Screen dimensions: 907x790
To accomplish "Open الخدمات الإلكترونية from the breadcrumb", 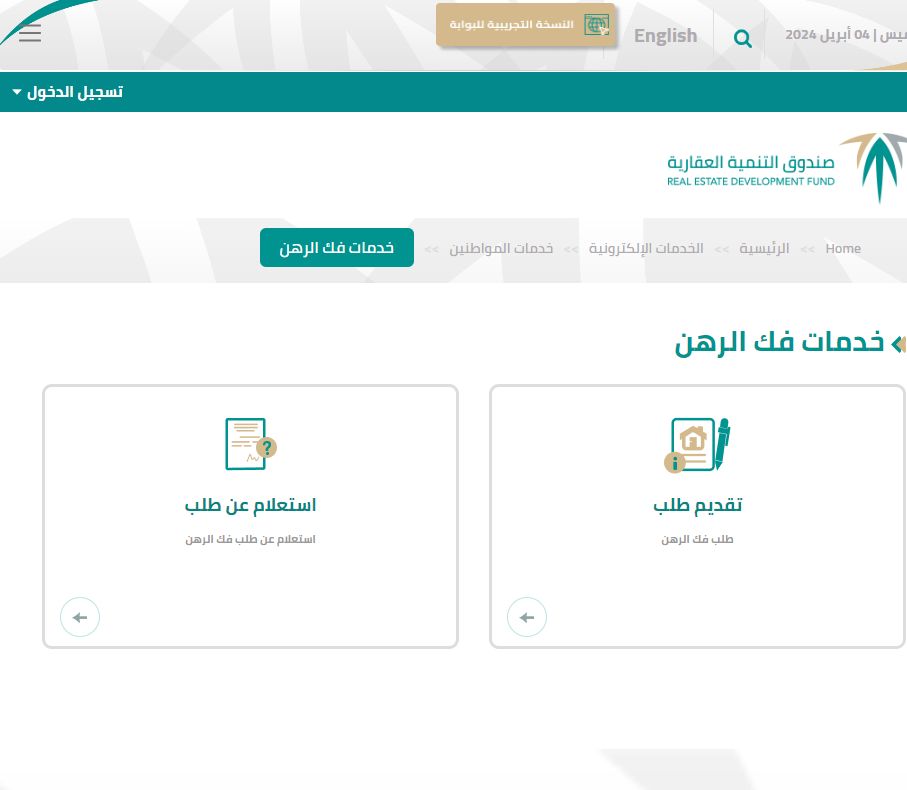I will [x=646, y=248].
